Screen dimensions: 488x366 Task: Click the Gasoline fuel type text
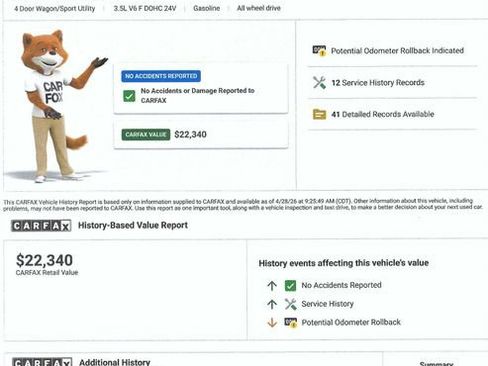207,8
